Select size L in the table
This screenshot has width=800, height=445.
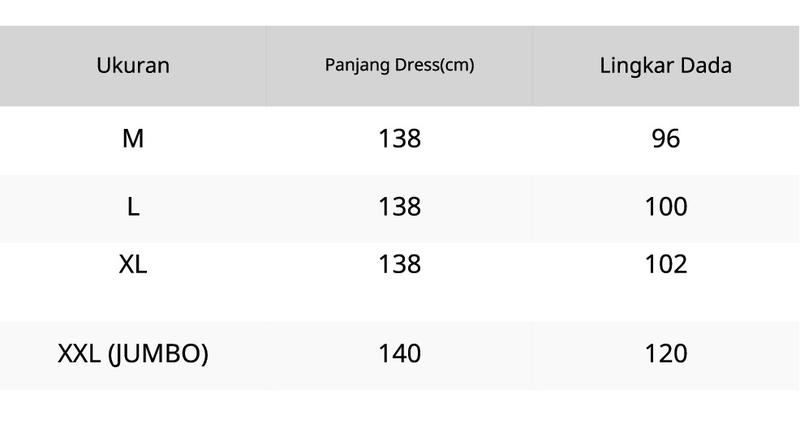[133, 207]
